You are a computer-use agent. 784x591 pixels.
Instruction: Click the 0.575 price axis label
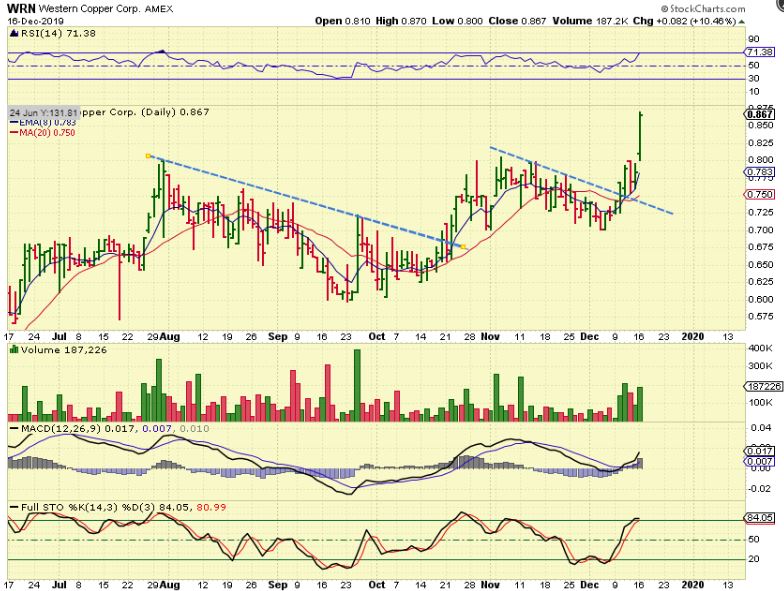click(760, 316)
